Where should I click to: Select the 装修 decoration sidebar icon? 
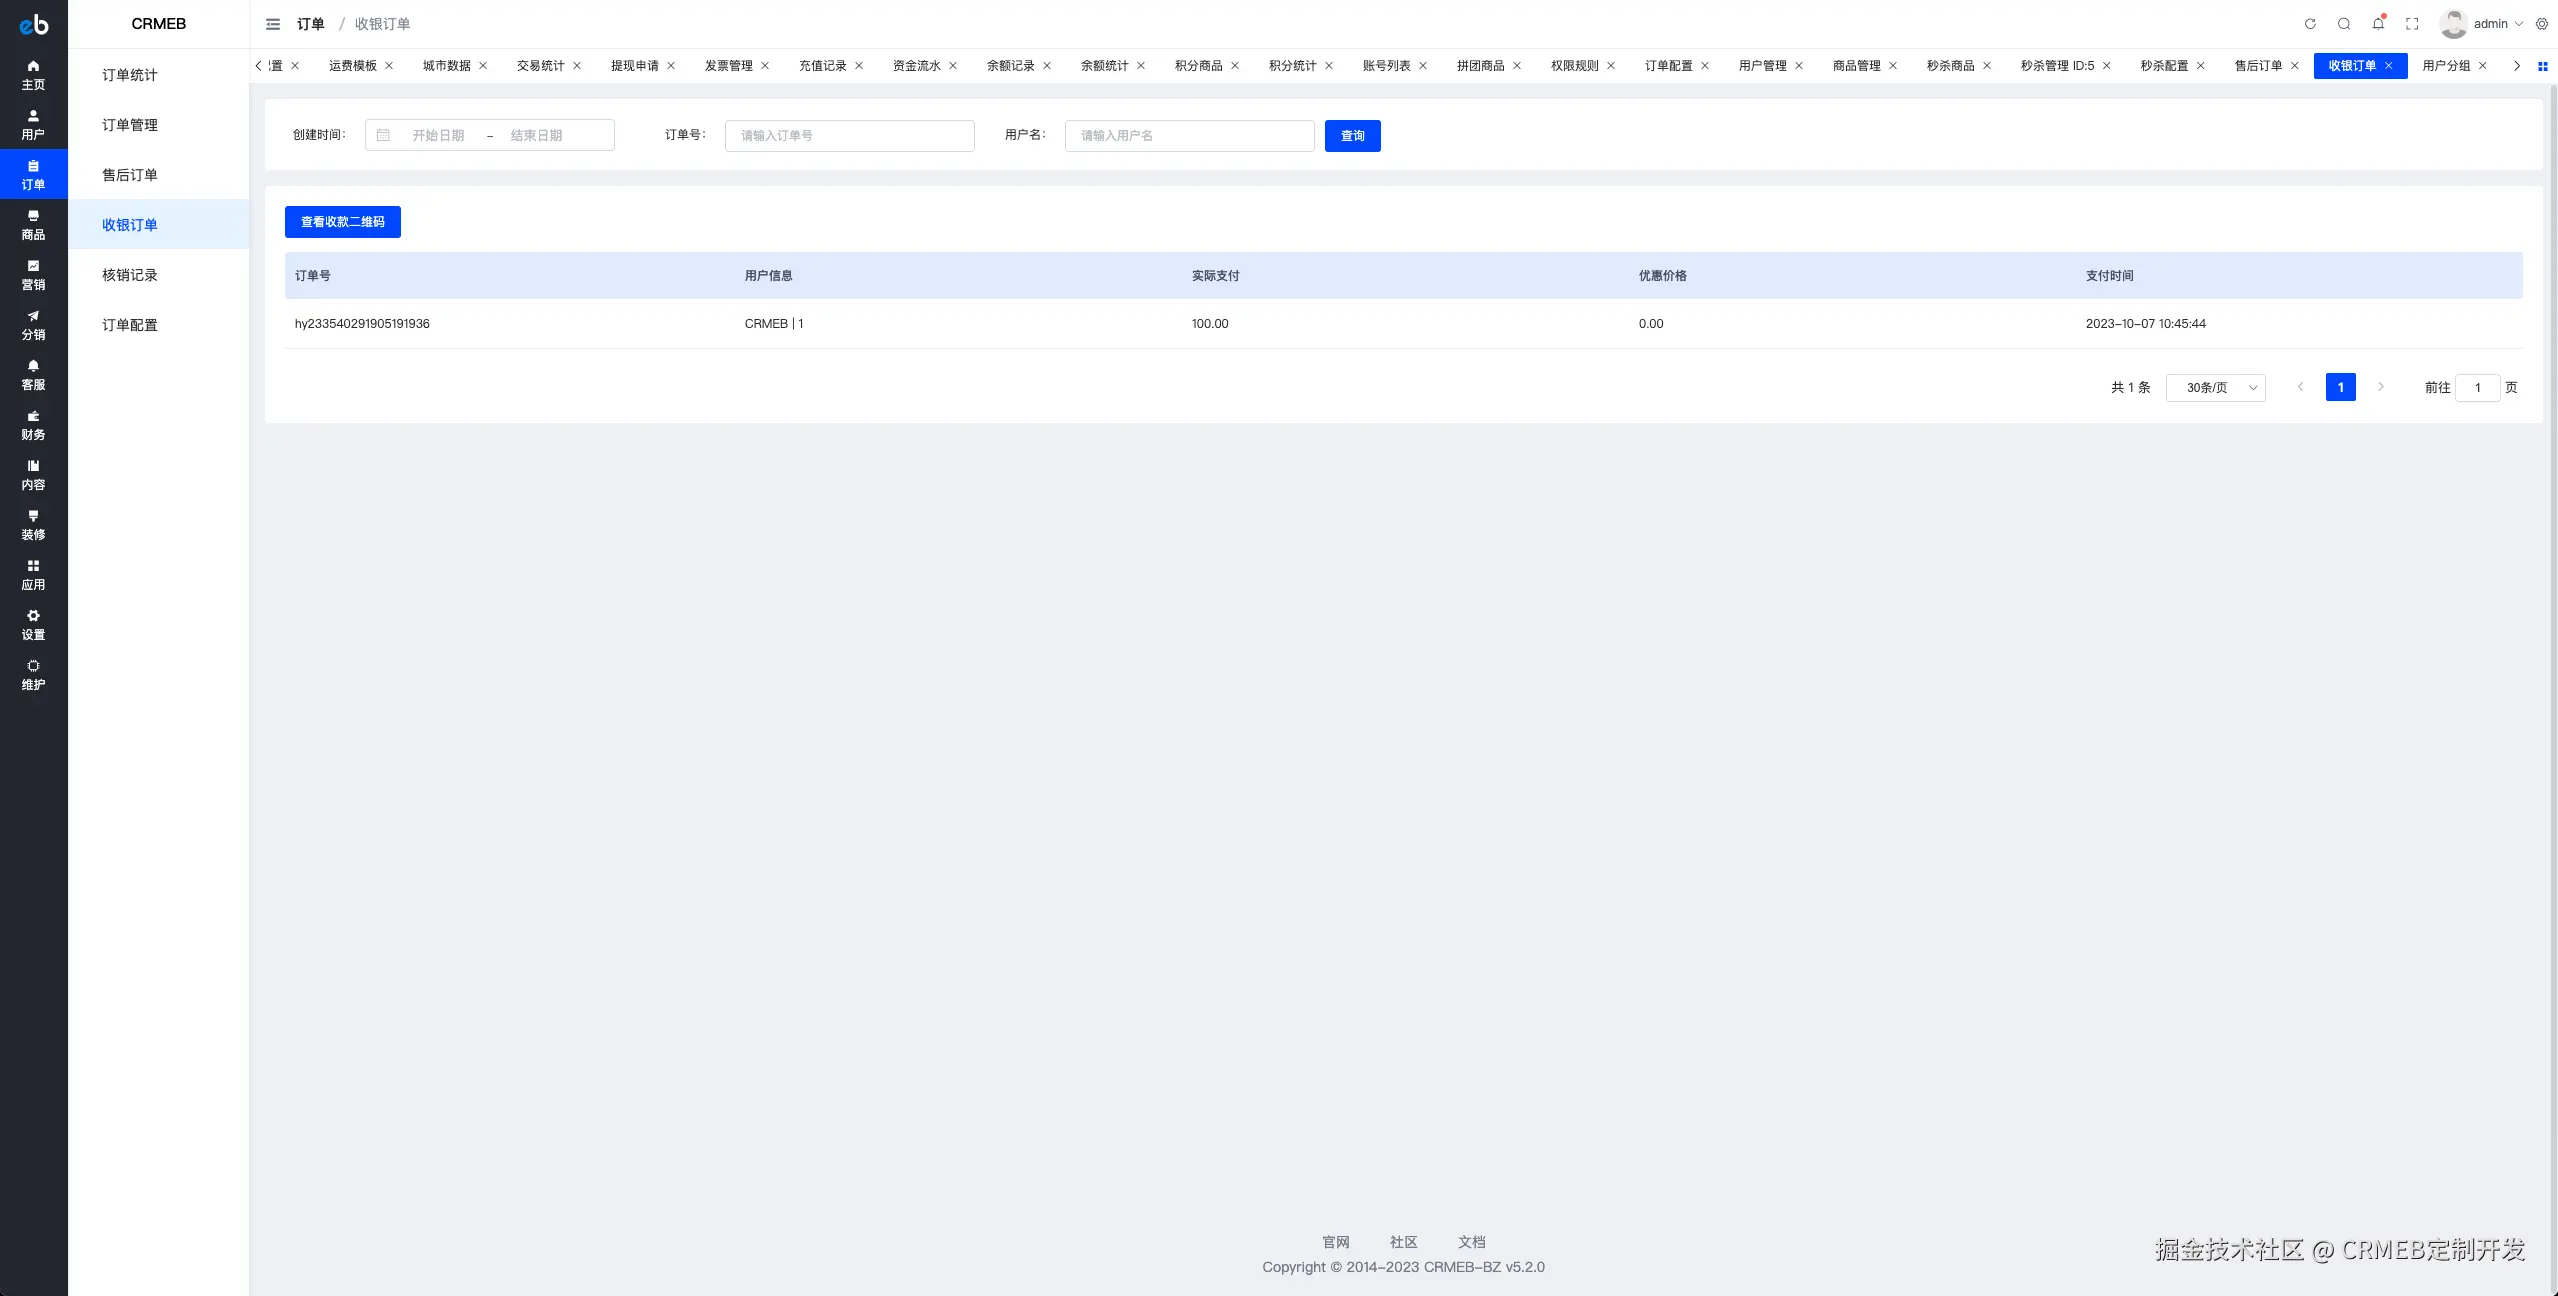[x=33, y=524]
